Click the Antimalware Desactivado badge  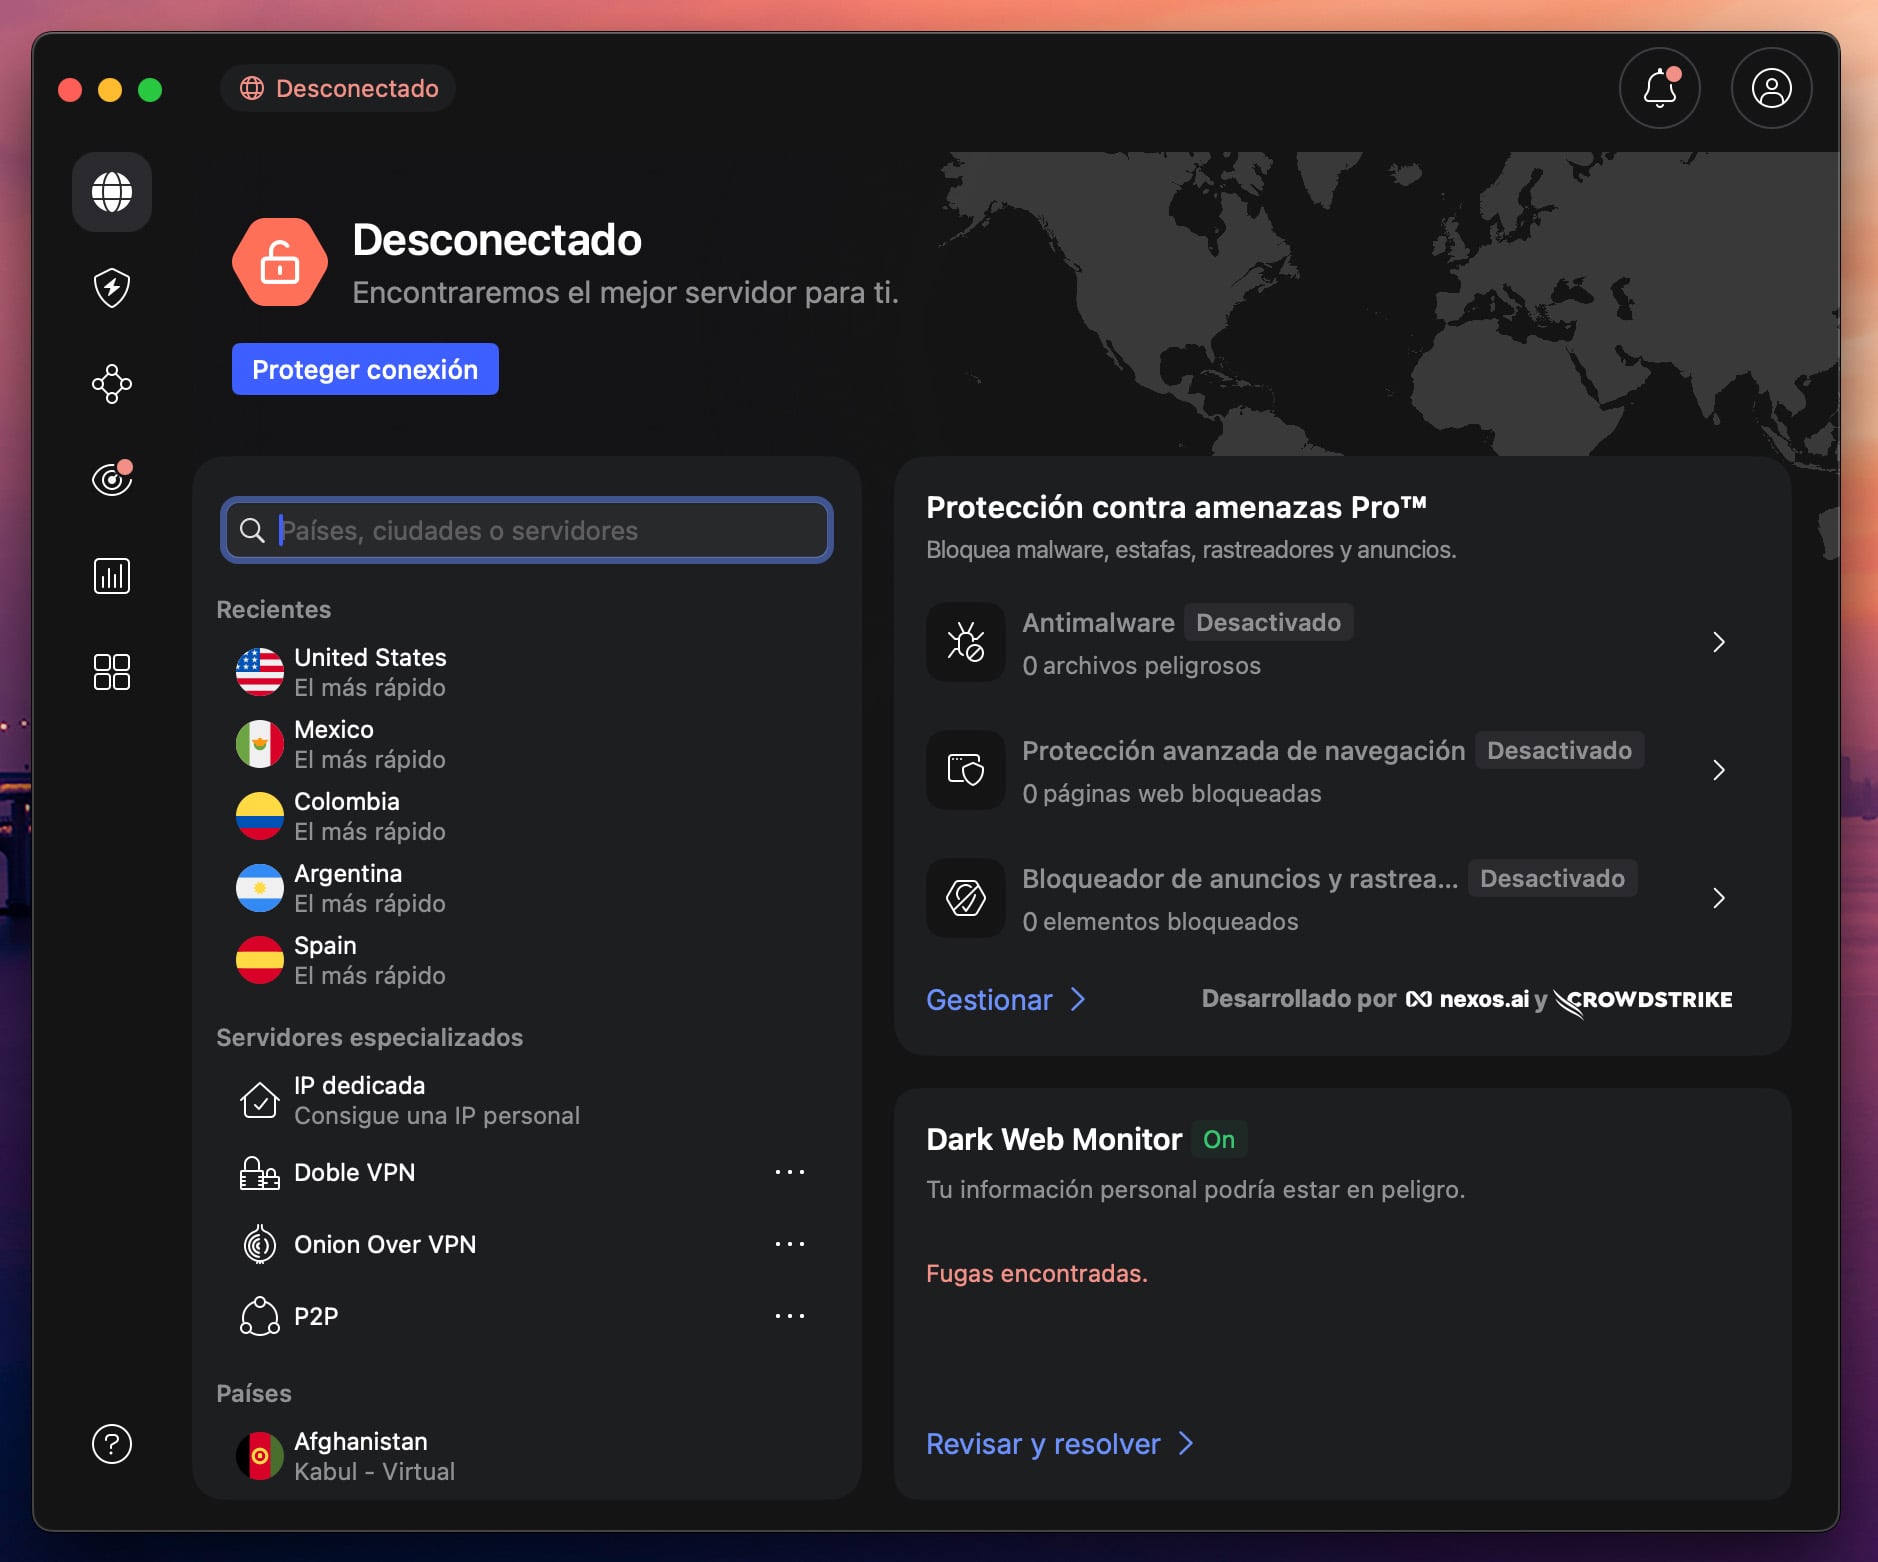click(1268, 622)
